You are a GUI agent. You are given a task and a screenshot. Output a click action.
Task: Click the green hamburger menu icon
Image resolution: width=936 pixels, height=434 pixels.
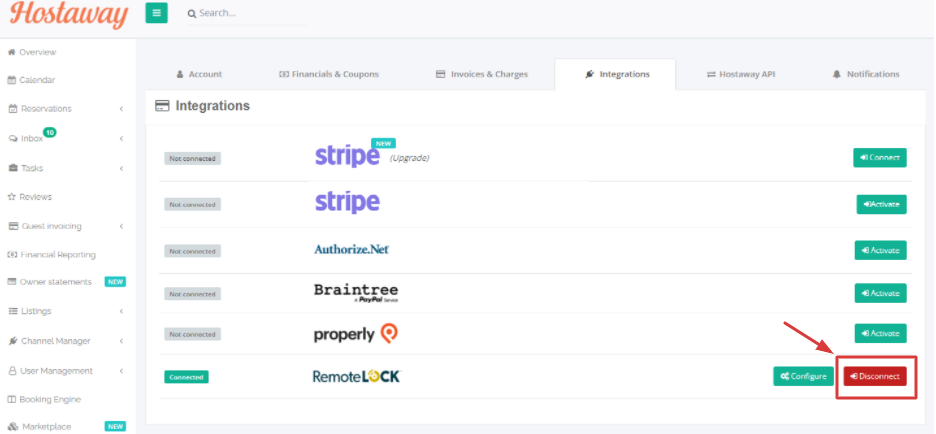click(156, 13)
